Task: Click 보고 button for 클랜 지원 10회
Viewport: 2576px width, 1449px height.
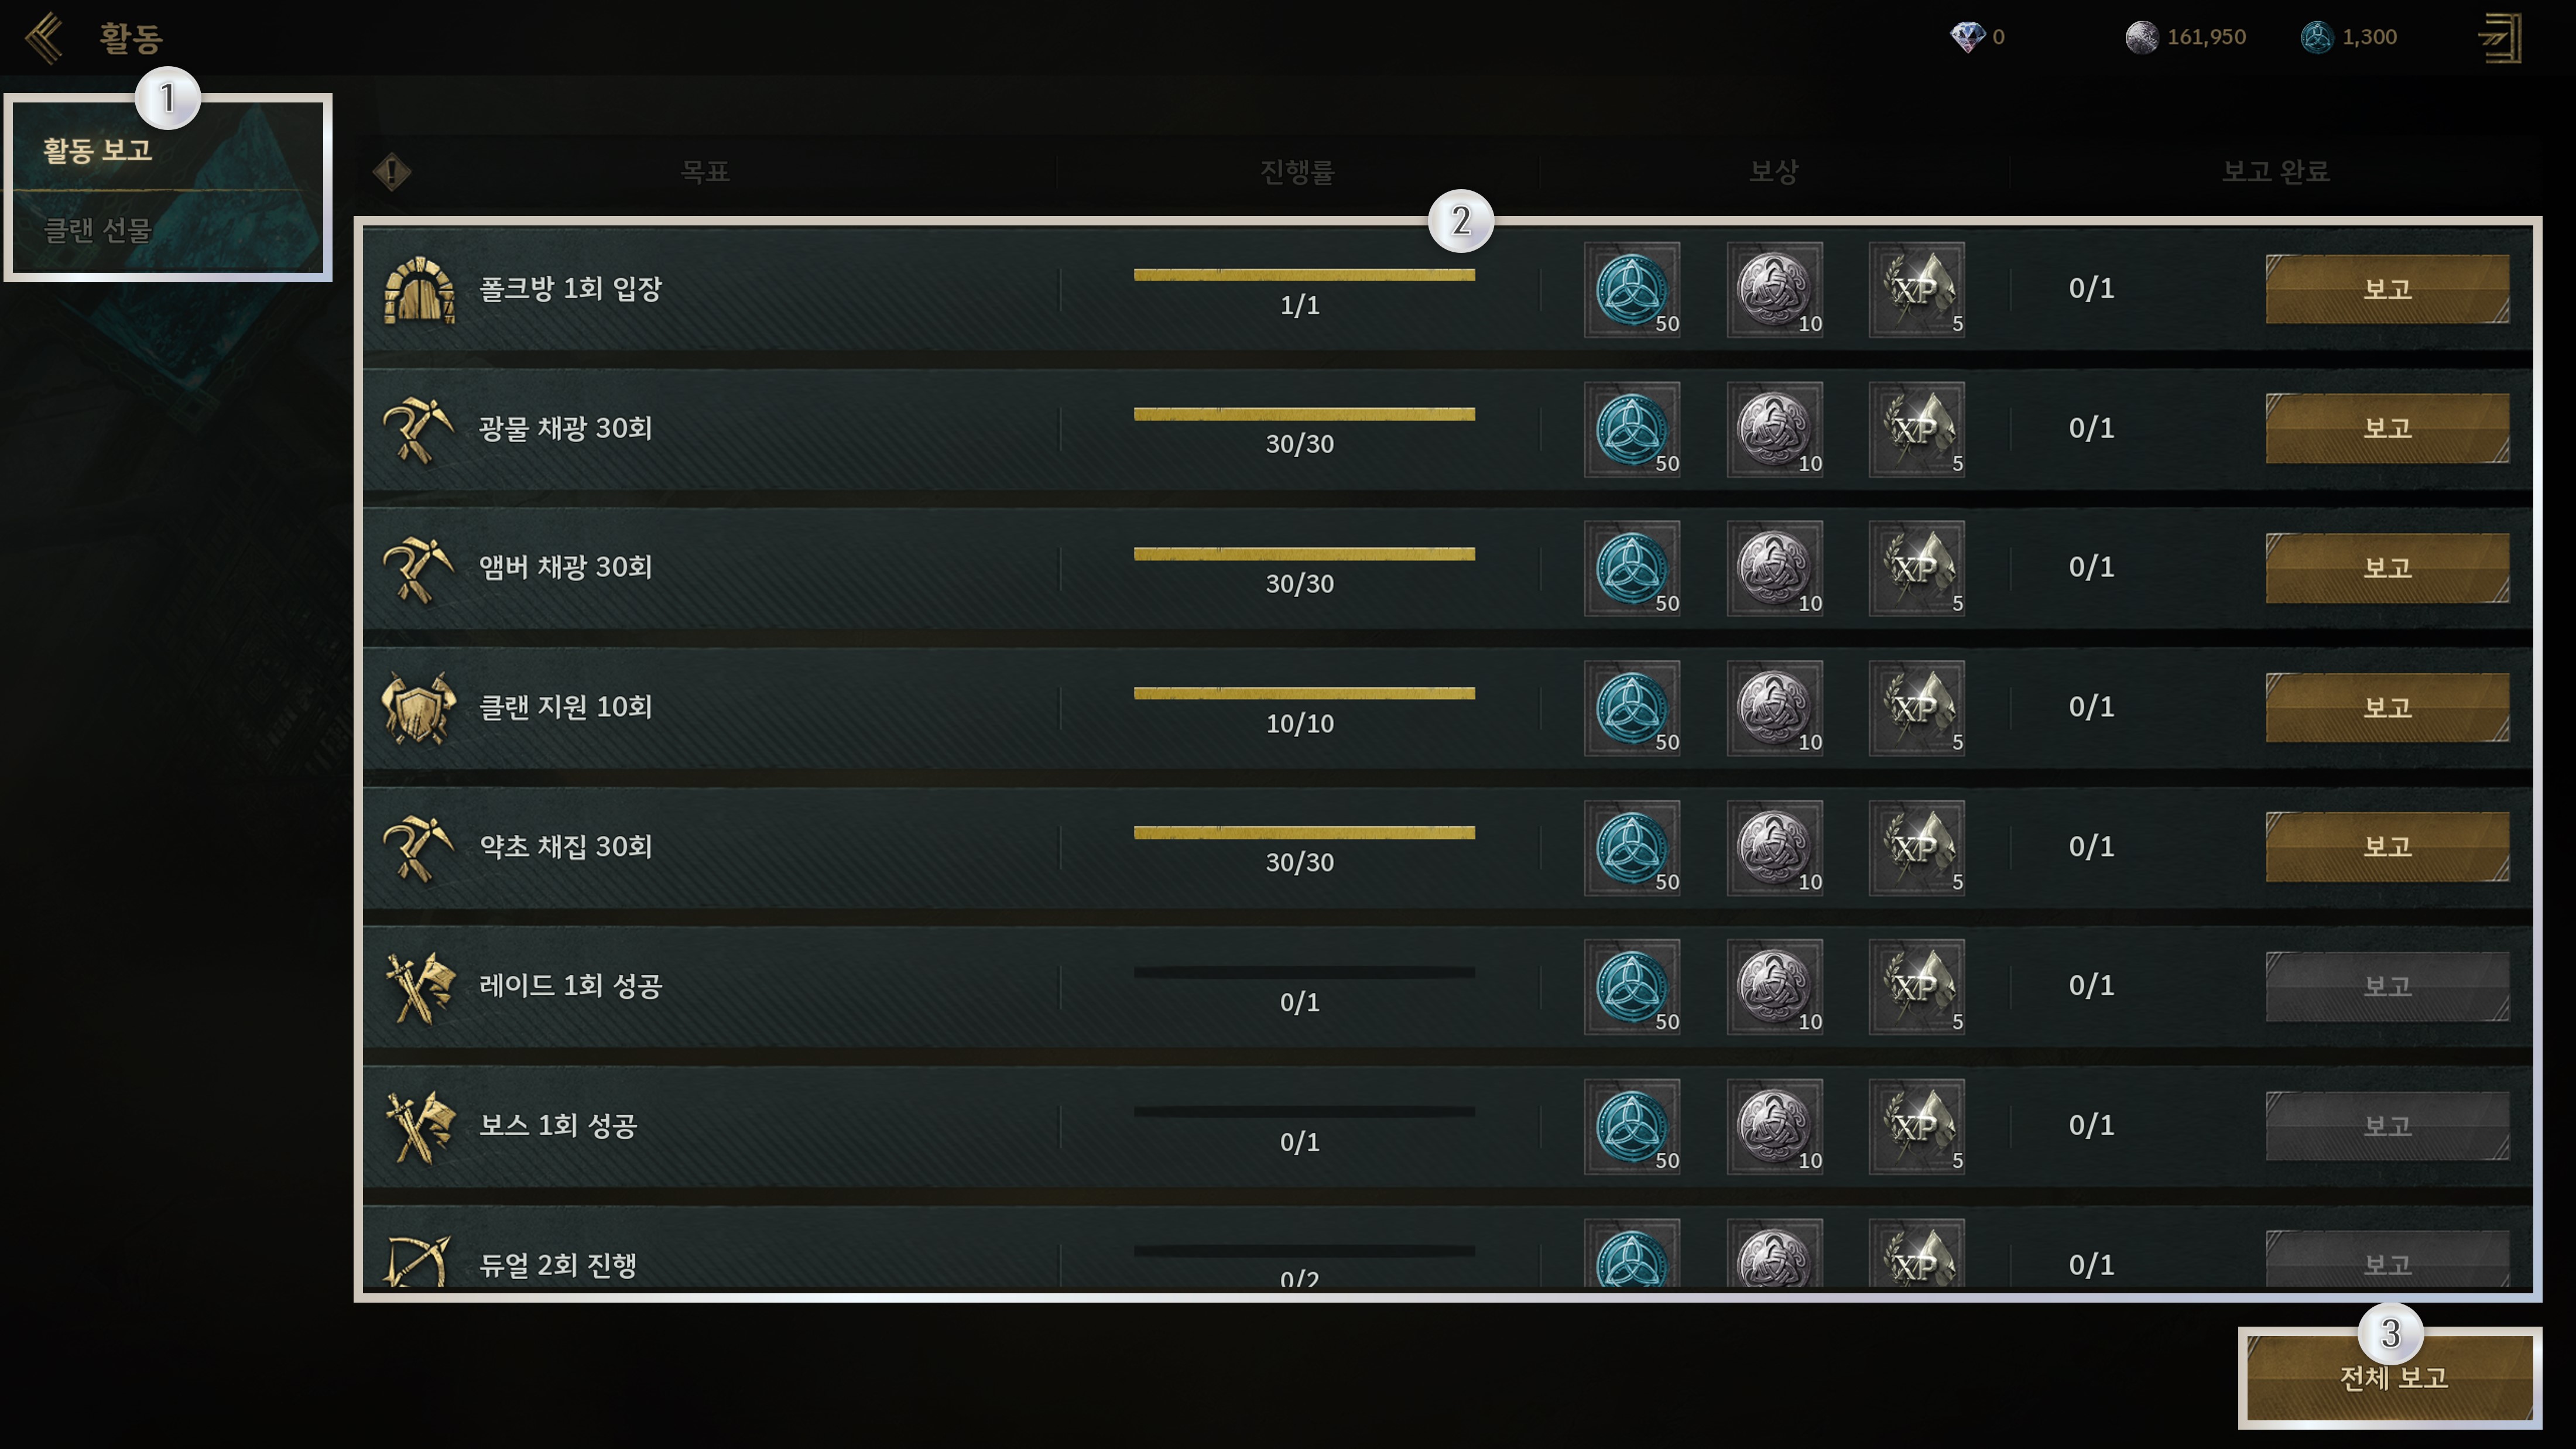Action: pos(2387,707)
